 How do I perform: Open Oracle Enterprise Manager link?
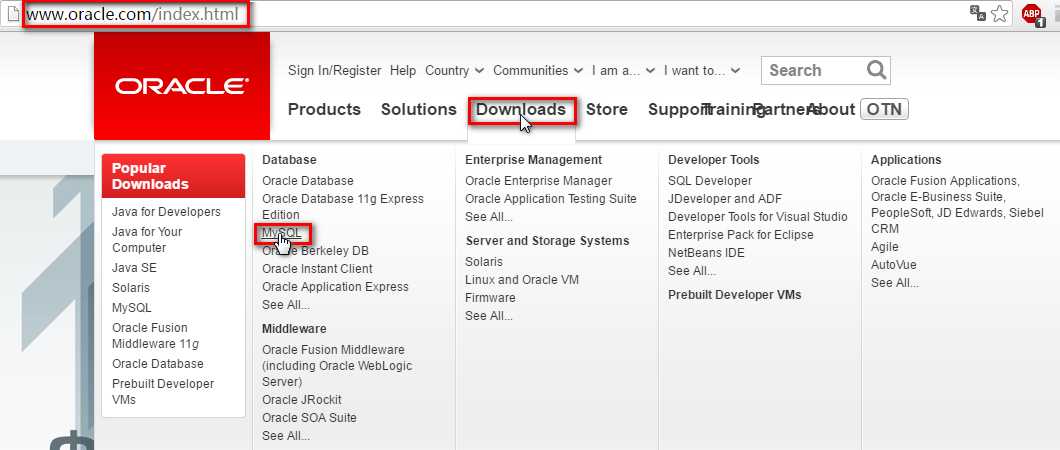pyautogui.click(x=538, y=180)
